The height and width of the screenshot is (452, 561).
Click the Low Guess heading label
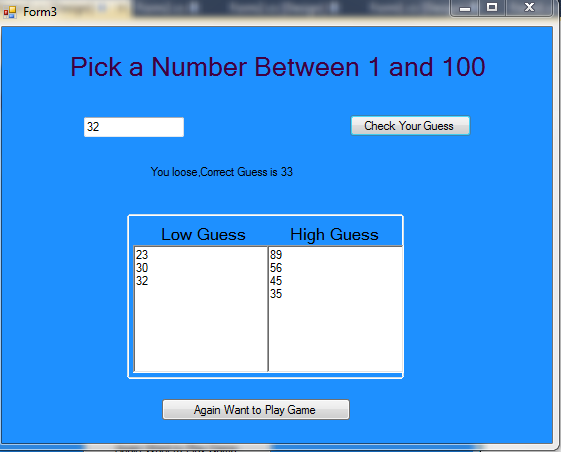pos(203,235)
